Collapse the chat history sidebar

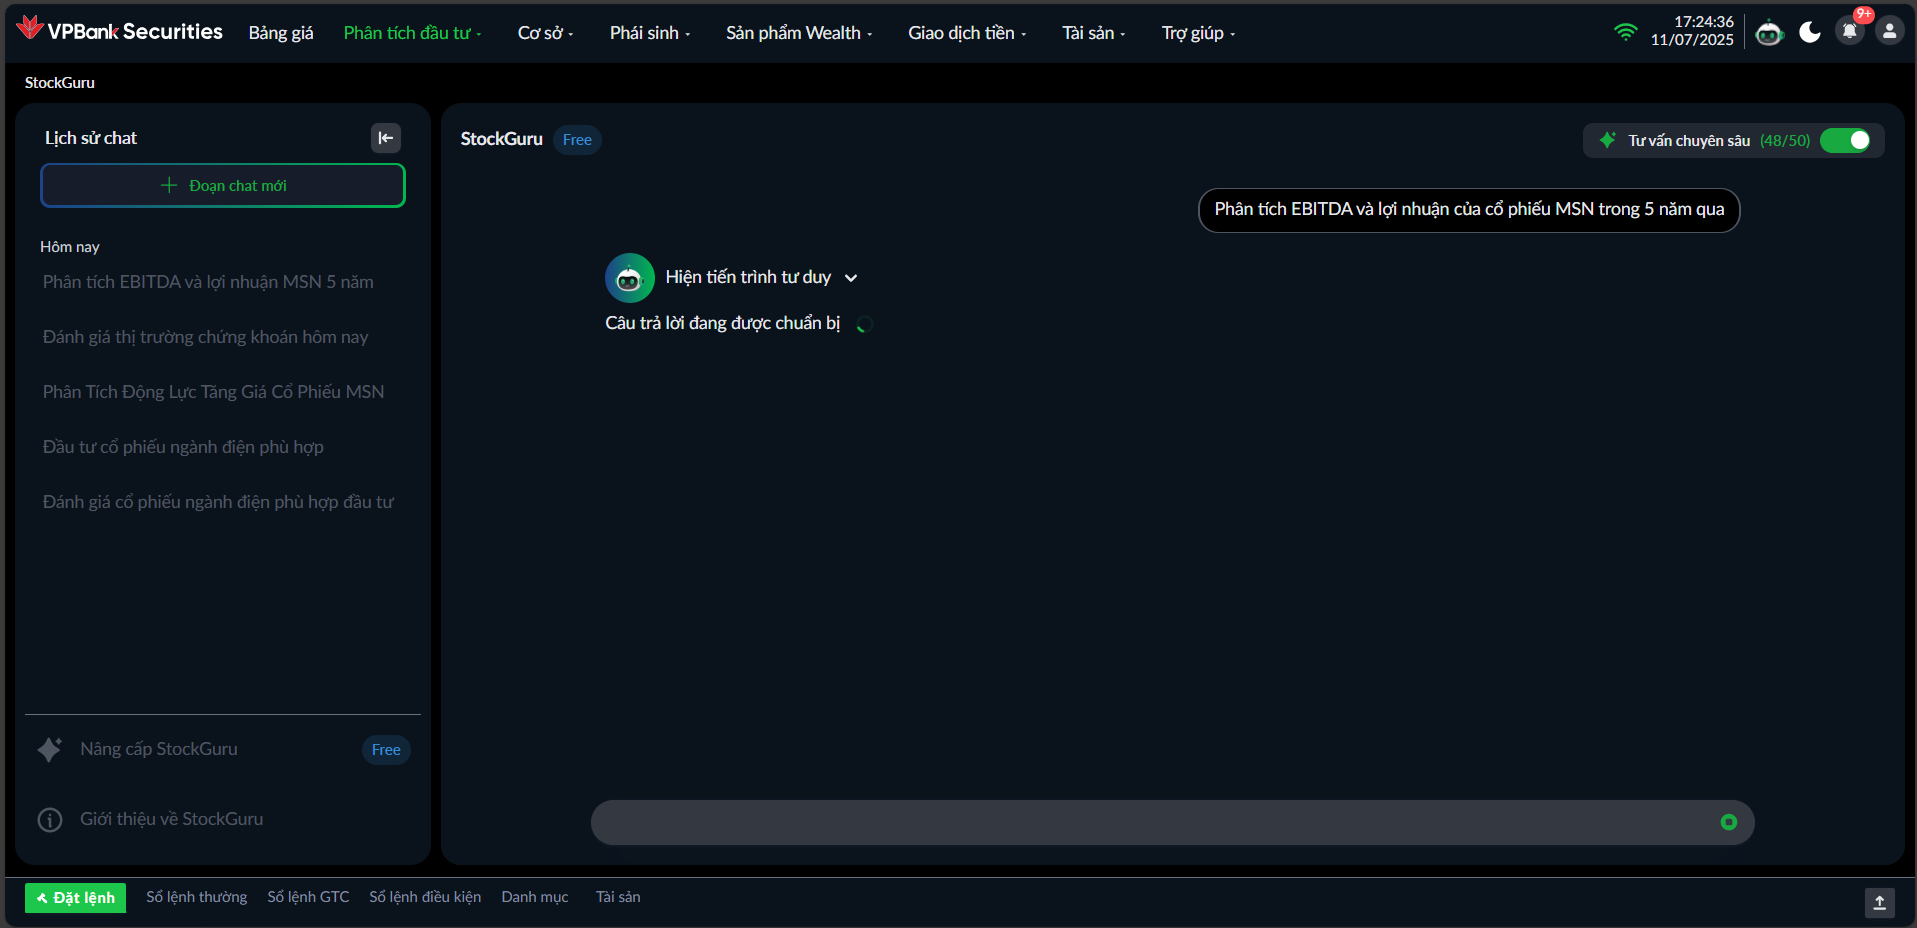point(386,138)
